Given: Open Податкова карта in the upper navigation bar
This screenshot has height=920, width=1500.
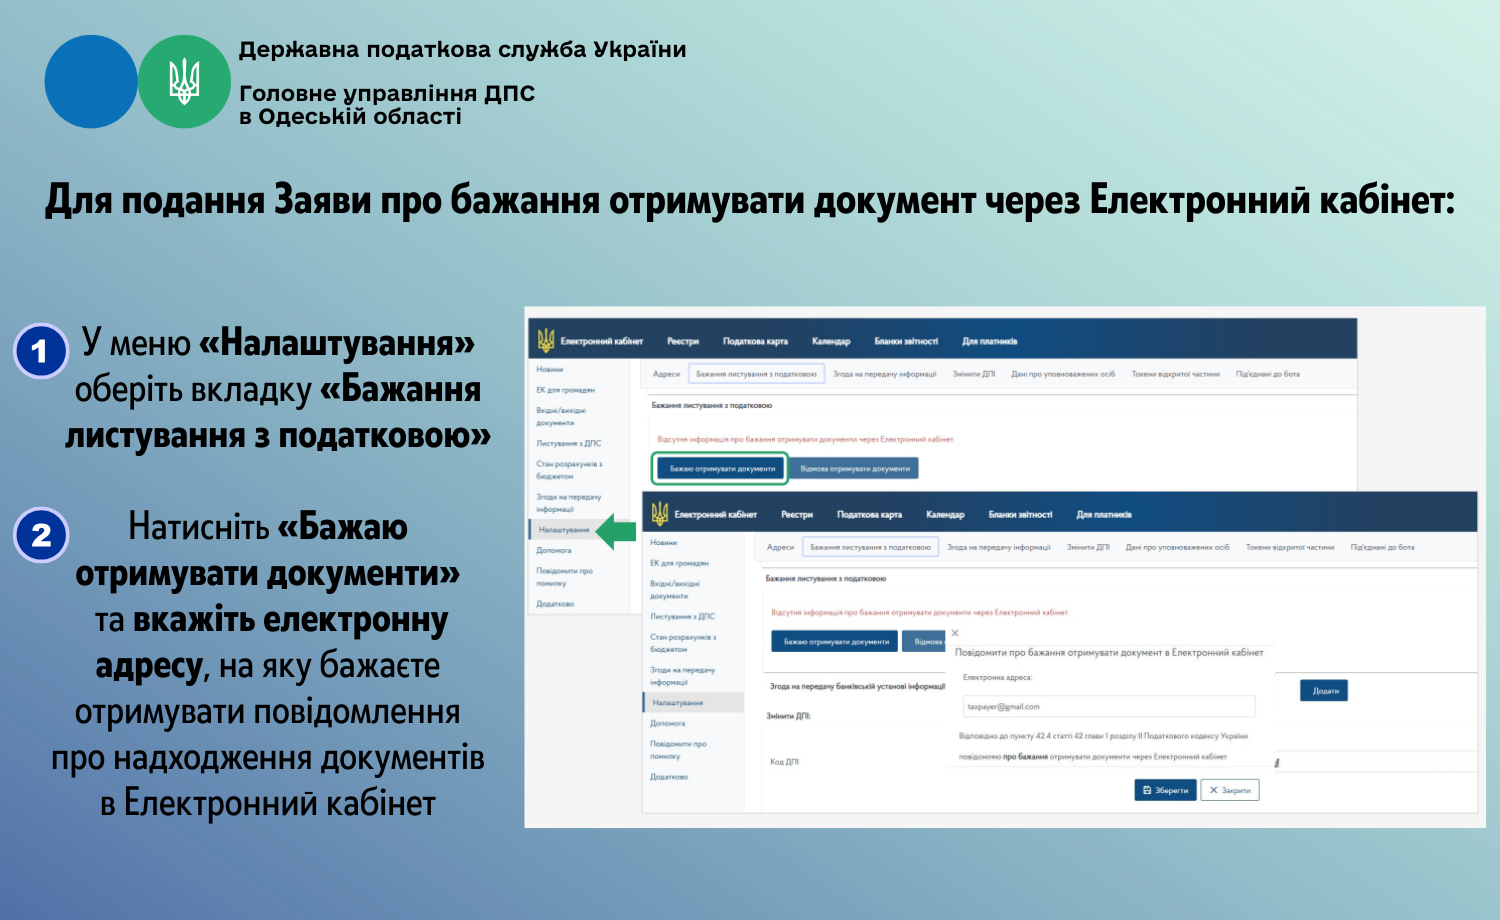Looking at the screenshot, I should (755, 341).
